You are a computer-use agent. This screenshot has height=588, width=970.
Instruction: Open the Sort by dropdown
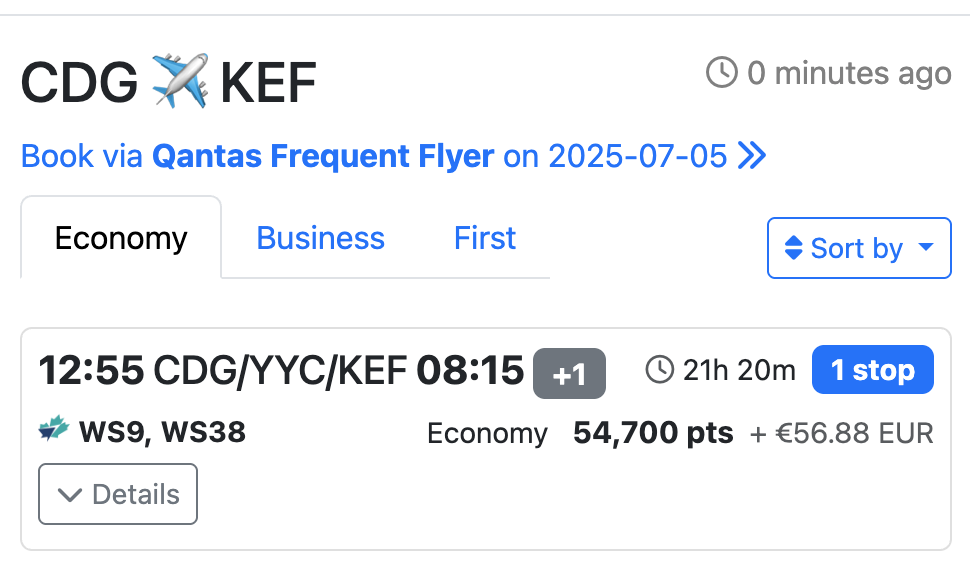[x=859, y=248]
